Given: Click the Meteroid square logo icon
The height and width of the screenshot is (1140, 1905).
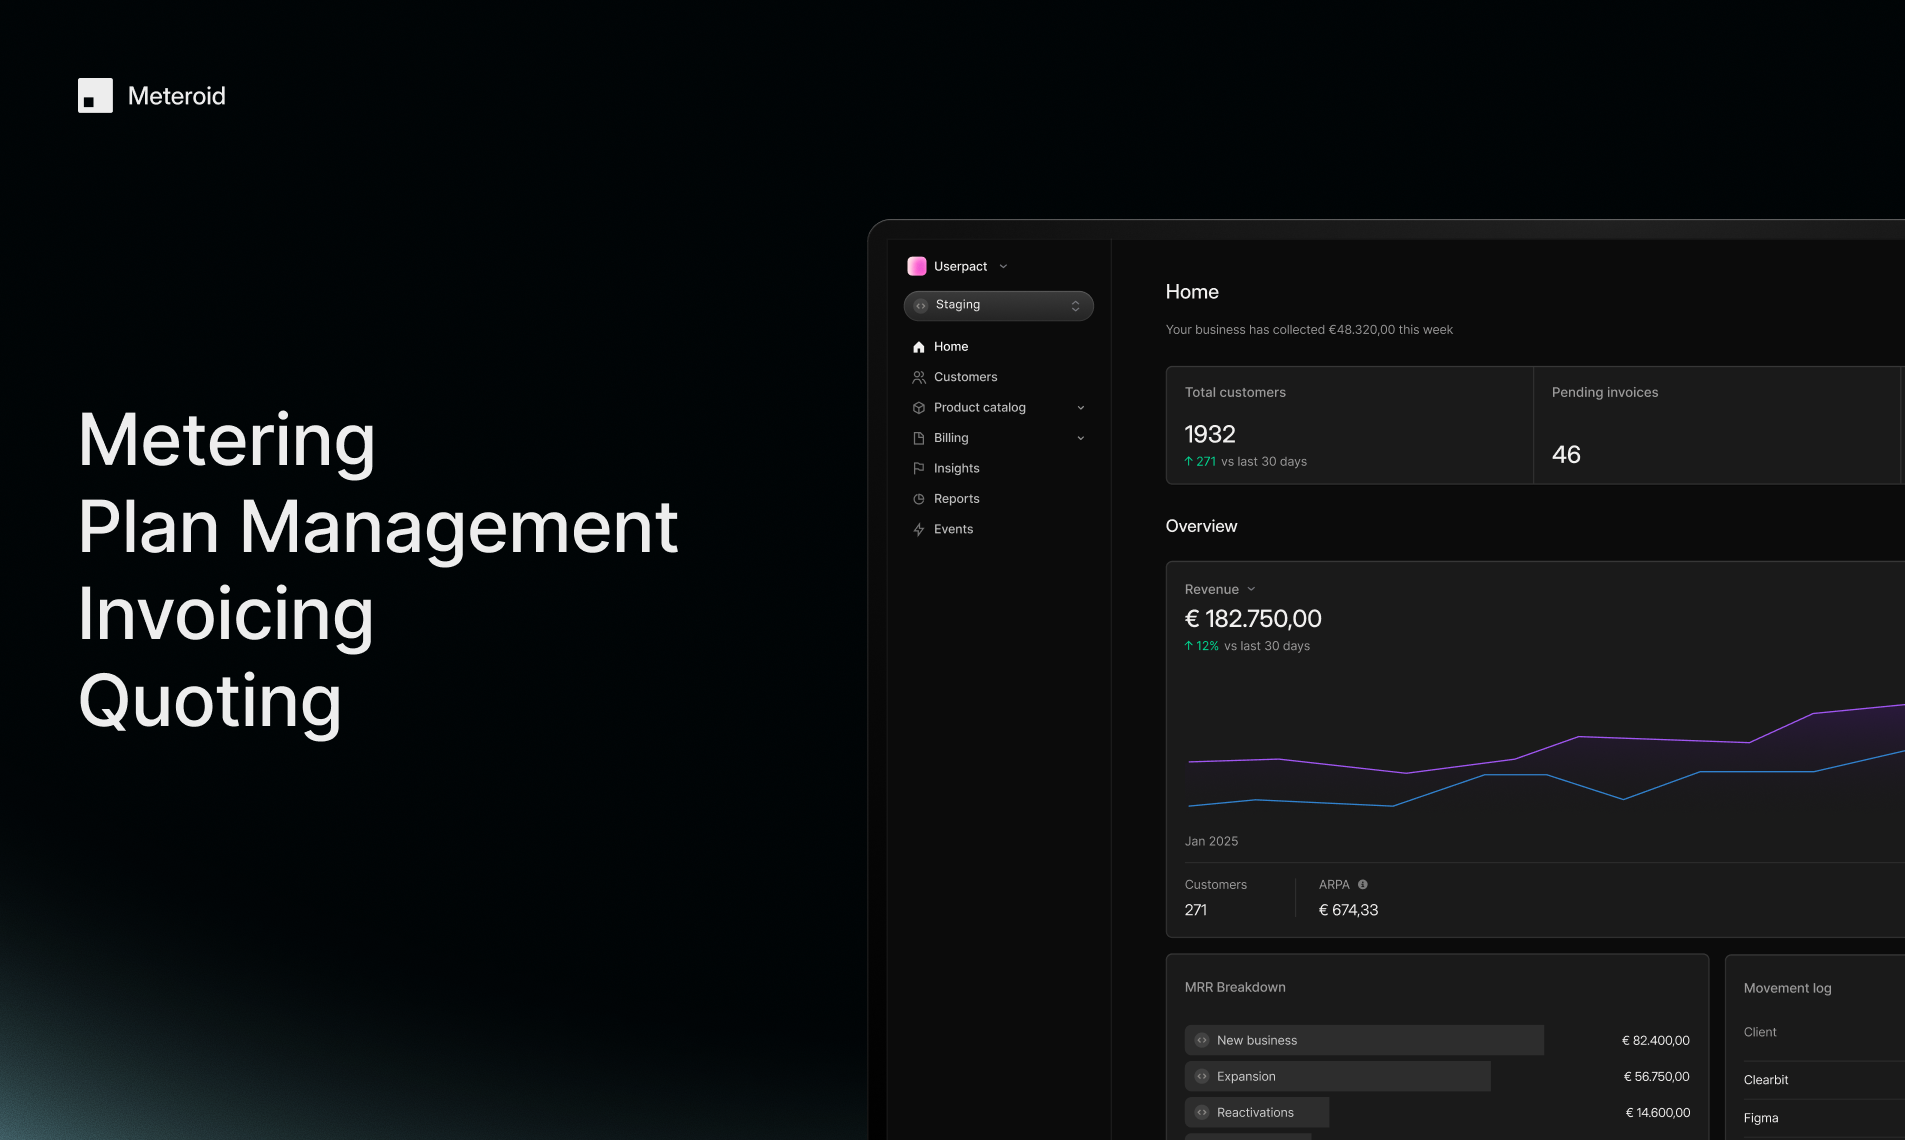Looking at the screenshot, I should [95, 96].
